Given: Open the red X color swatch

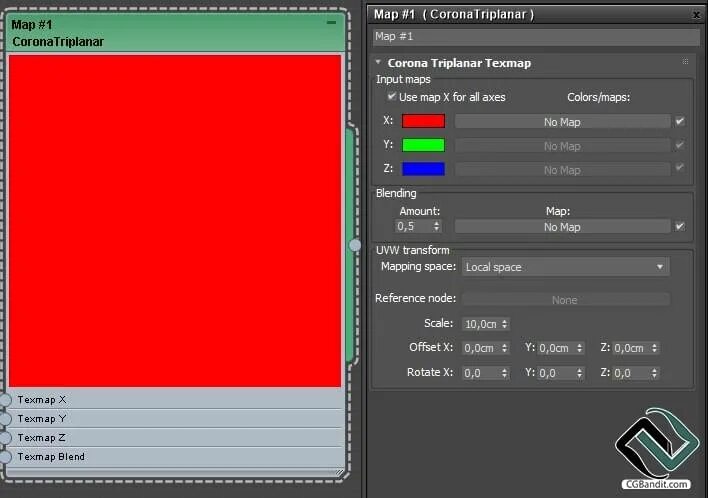Looking at the screenshot, I should (423, 121).
